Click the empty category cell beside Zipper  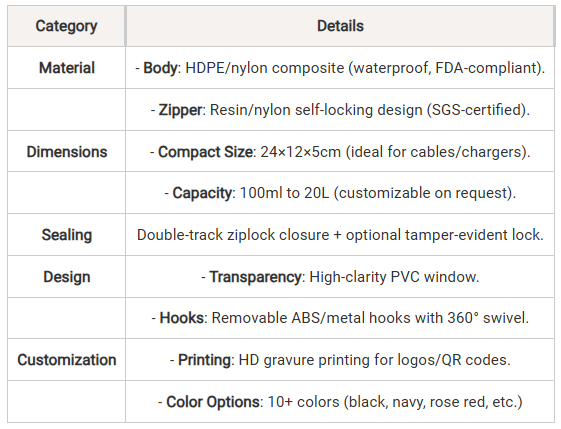click(67, 109)
